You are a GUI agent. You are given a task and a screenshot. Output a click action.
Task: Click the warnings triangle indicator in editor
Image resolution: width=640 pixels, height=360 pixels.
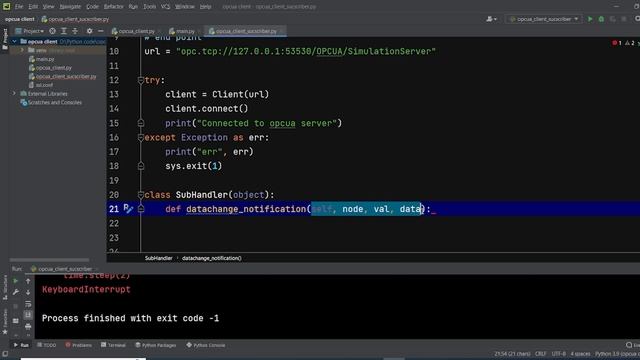pos(630,43)
